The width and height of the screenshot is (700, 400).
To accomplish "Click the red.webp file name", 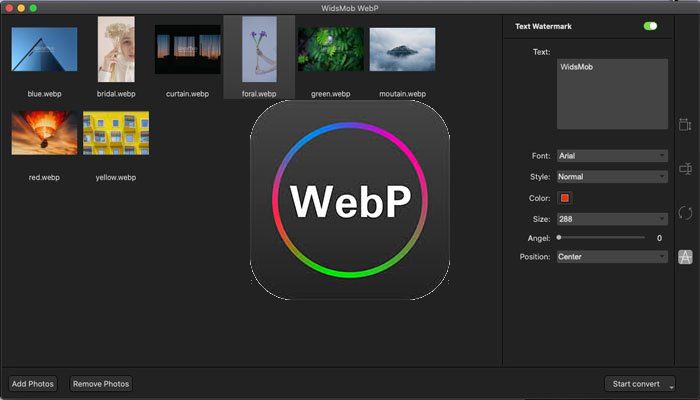I will [x=44, y=177].
